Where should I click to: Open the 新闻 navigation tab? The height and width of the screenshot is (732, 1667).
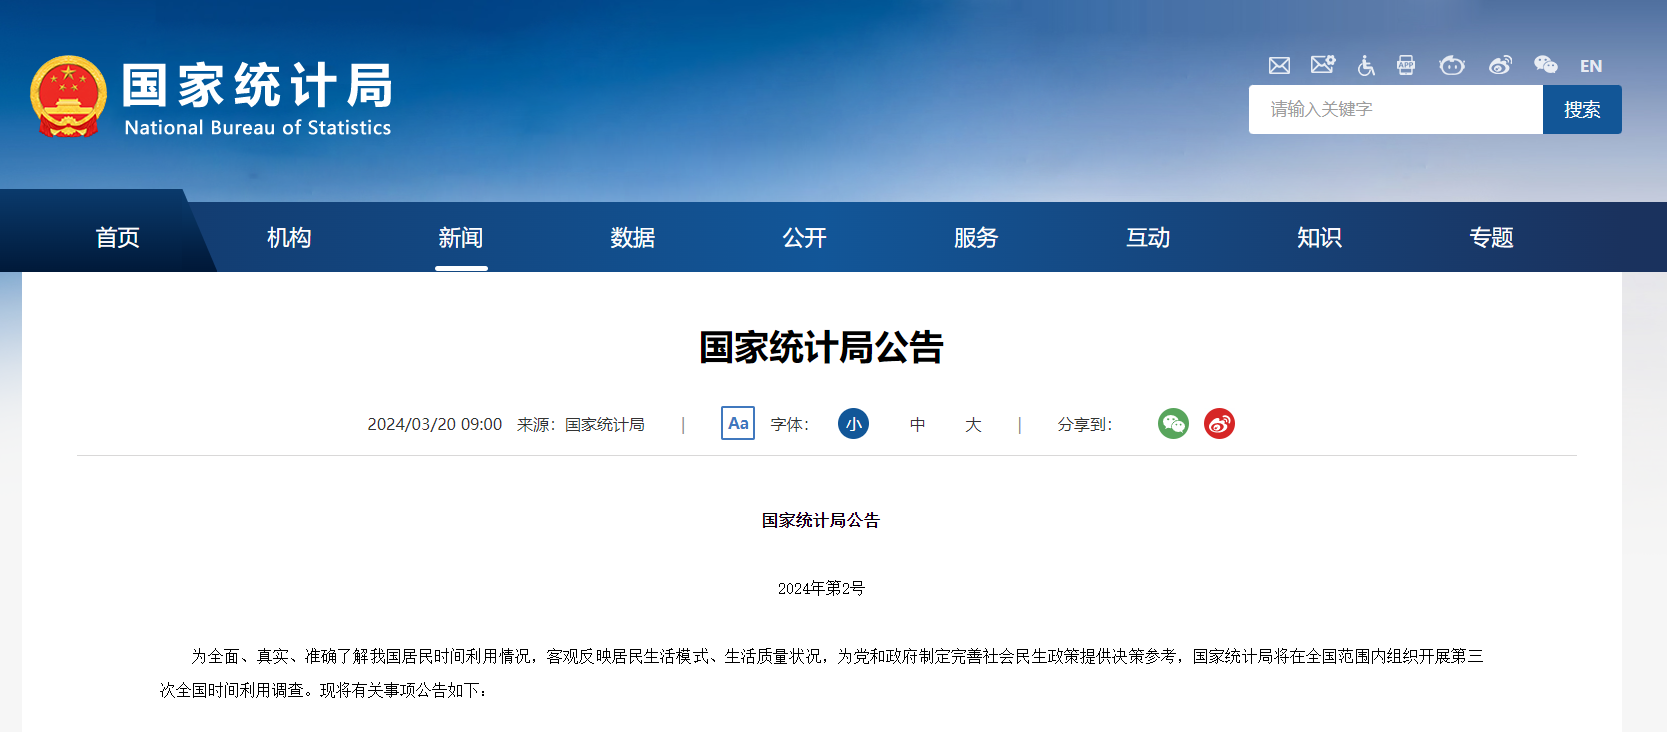click(x=461, y=238)
